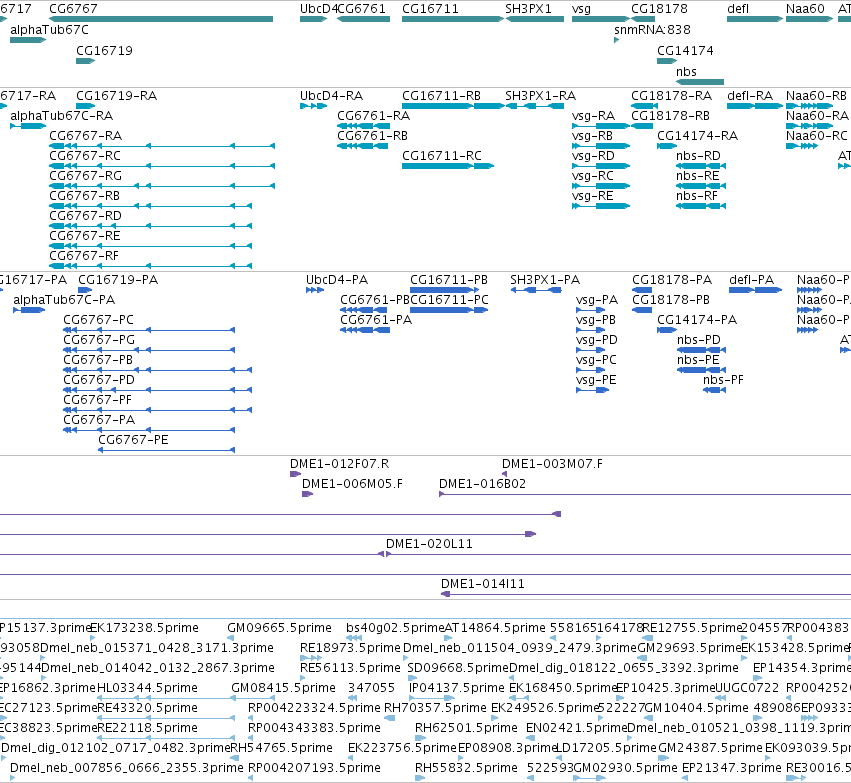Click the LD17205.5prime EST label
Screen dimensions: 851x783
[606, 748]
